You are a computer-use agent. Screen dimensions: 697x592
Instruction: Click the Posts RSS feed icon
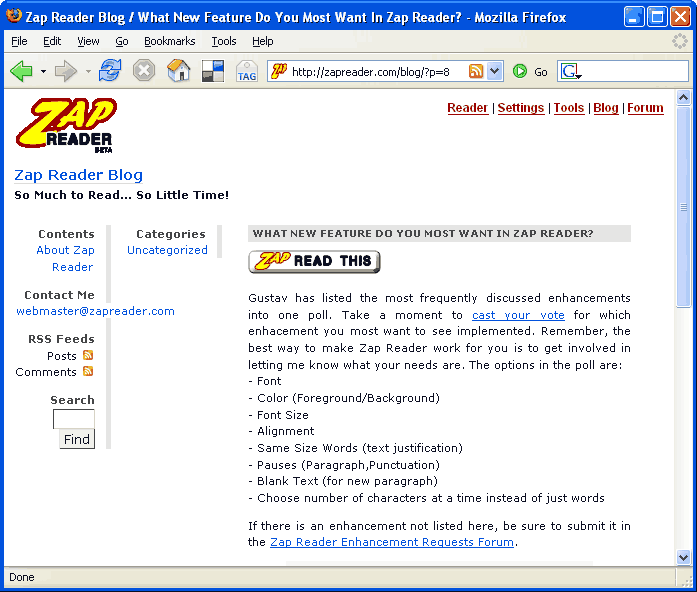(88, 355)
